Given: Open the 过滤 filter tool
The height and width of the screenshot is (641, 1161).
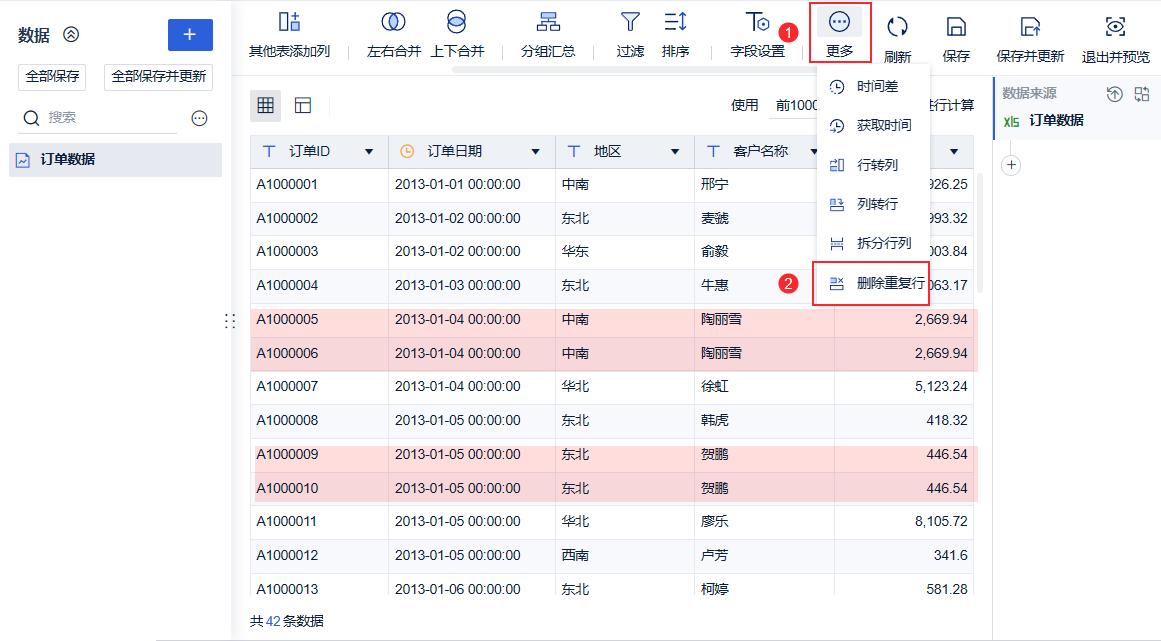Looking at the screenshot, I should [x=630, y=33].
